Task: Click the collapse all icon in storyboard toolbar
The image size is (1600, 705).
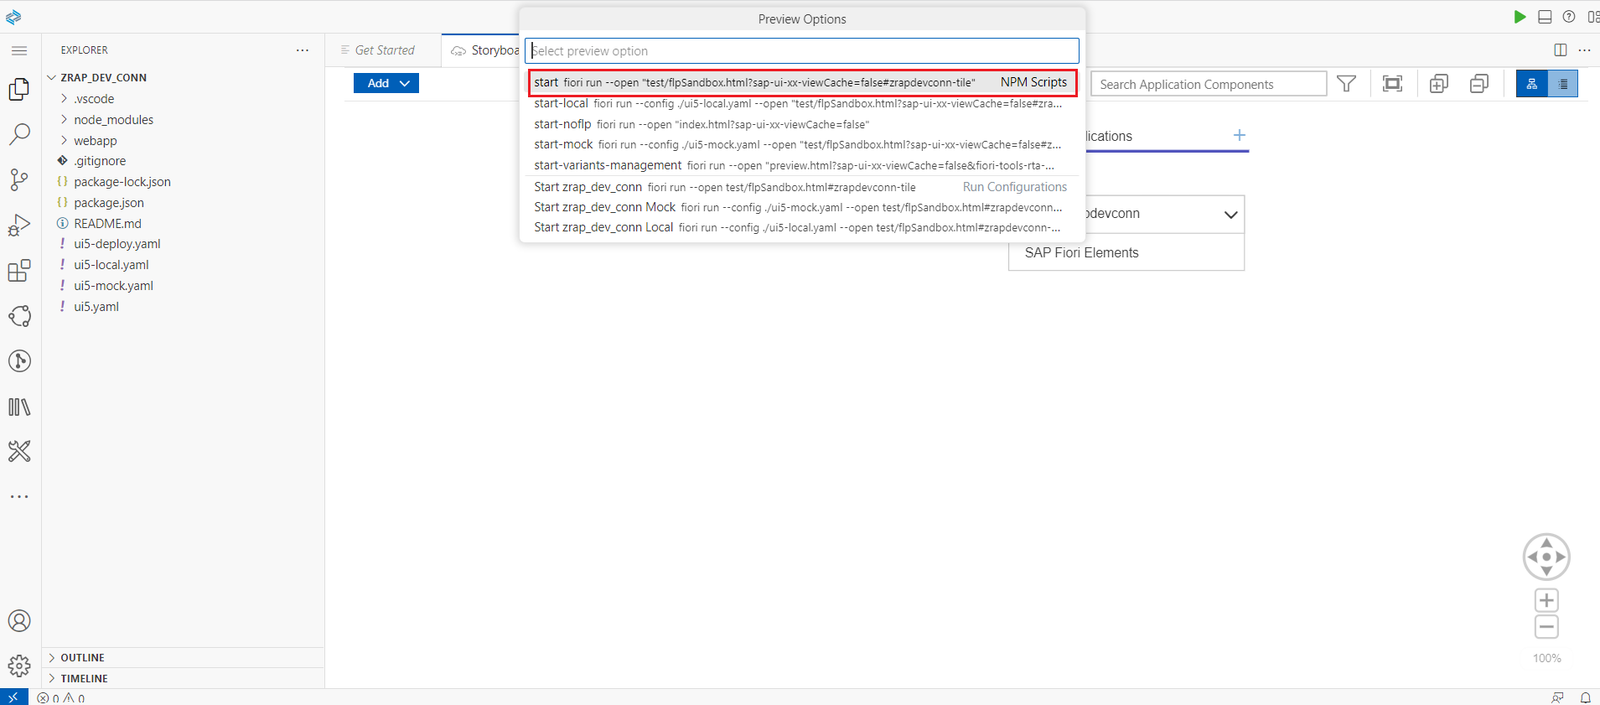Action: pyautogui.click(x=1479, y=84)
